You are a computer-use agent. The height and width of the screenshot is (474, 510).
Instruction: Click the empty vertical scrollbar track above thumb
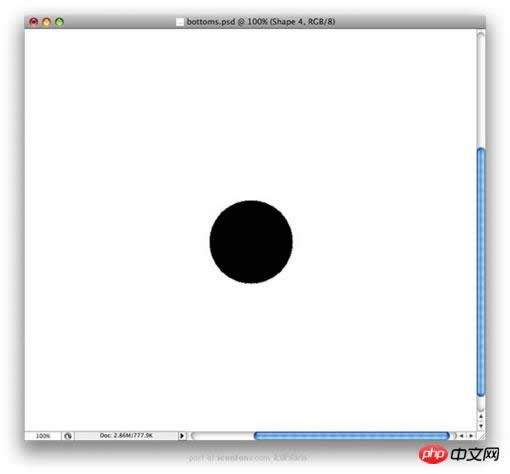[481, 90]
